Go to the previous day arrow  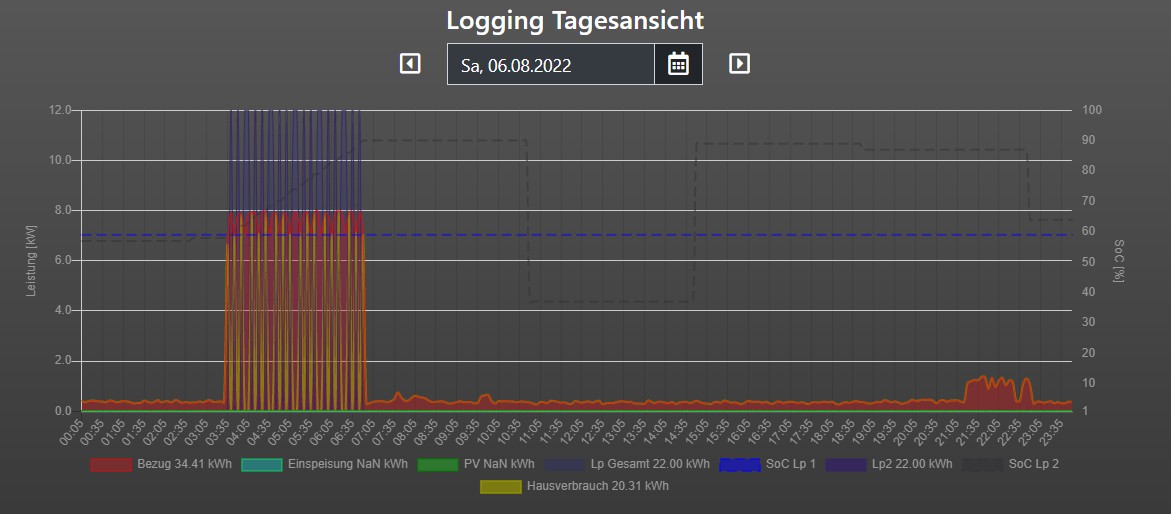[410, 64]
